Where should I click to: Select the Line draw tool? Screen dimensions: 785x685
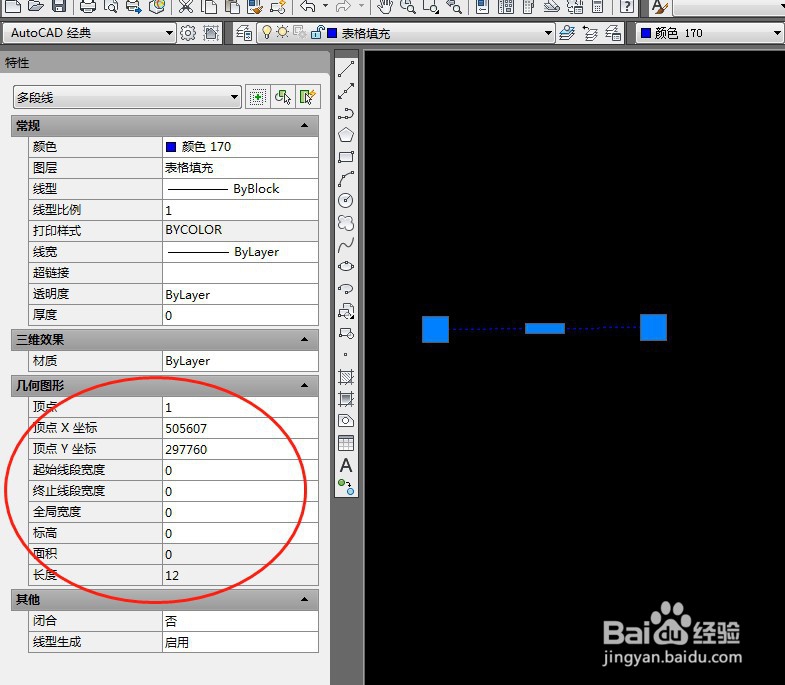346,69
